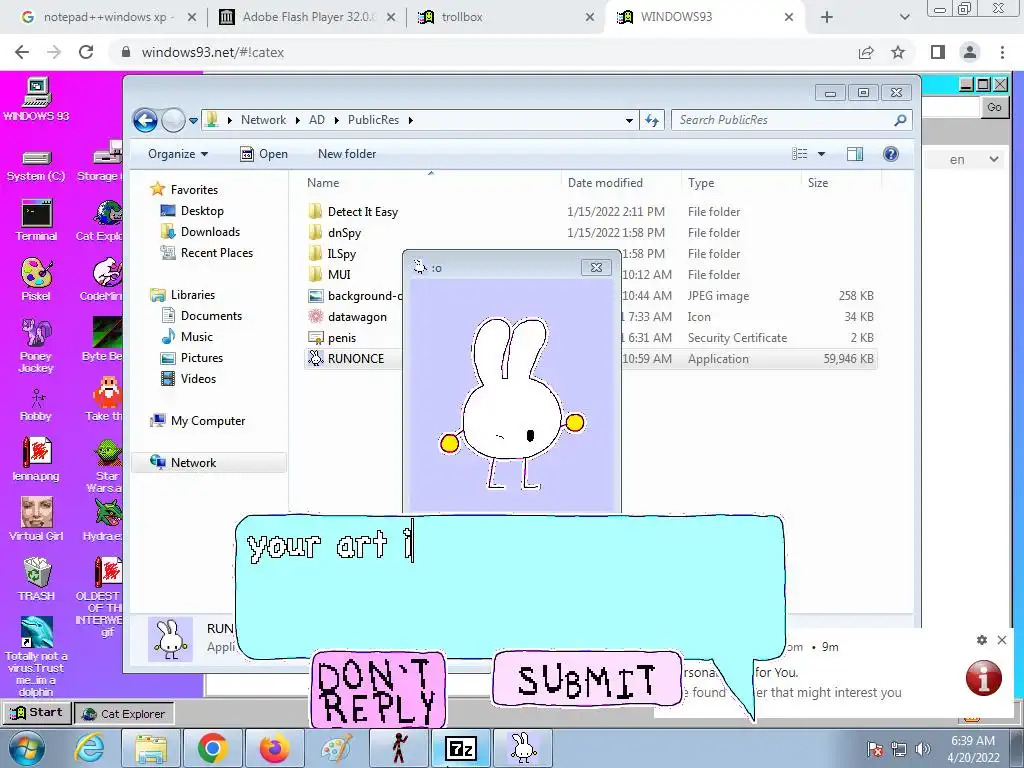1024x768 pixels.
Task: Select the datawagon icon file
Action: pos(357,317)
